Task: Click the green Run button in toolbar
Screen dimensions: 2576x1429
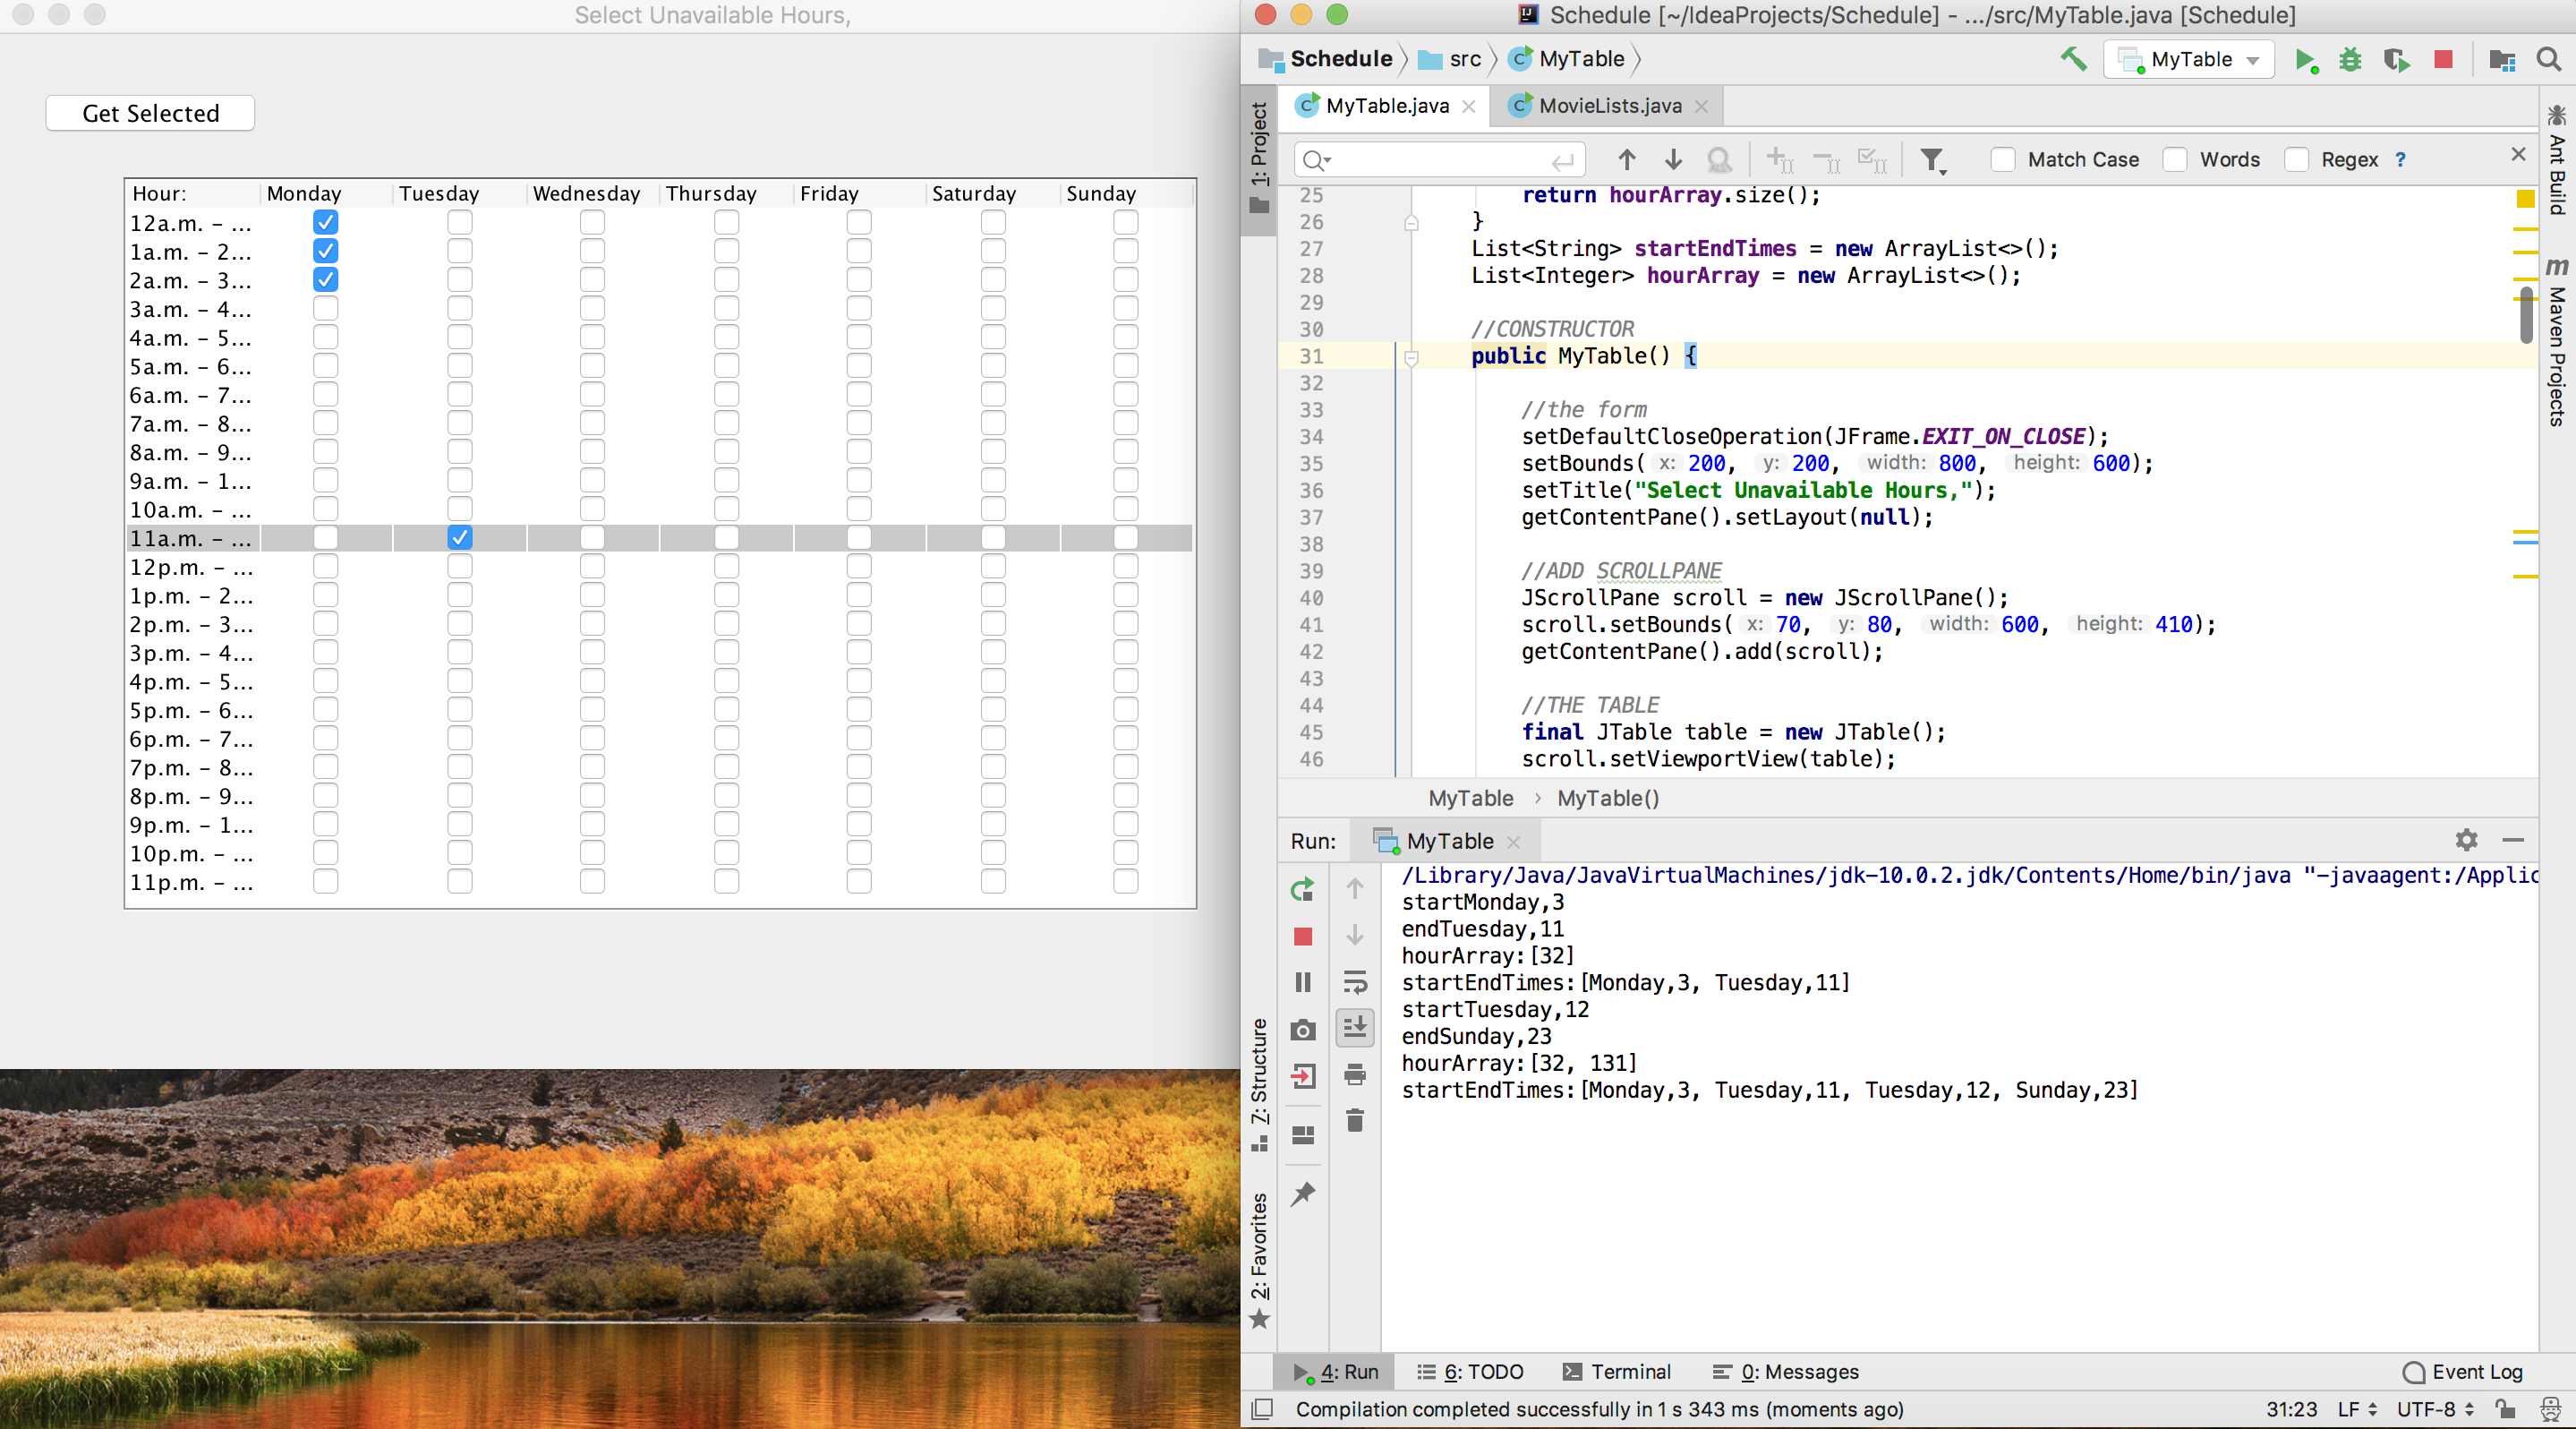Action: point(2305,60)
